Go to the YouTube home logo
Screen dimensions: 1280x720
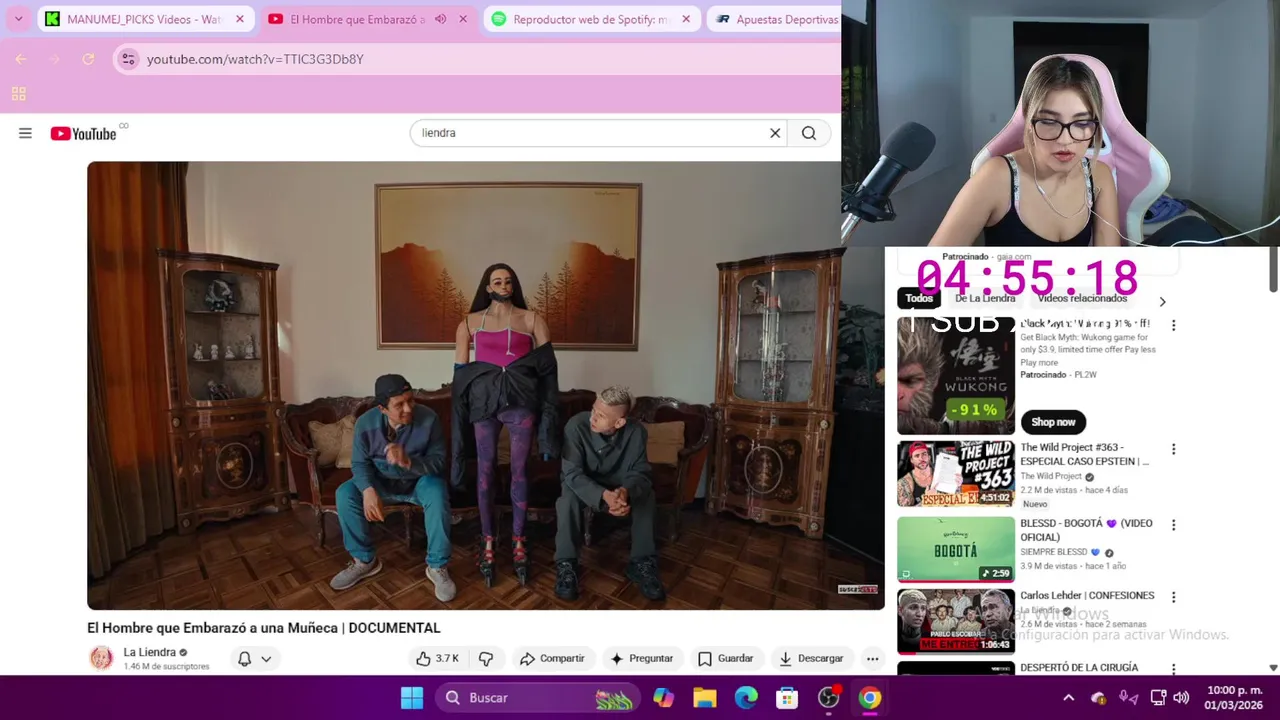(84, 133)
